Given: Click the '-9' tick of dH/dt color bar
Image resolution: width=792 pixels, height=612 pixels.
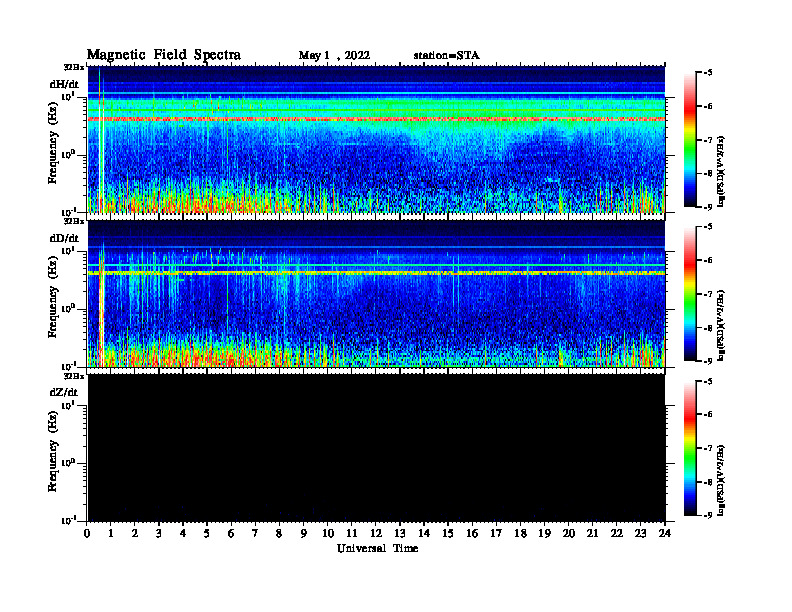Looking at the screenshot, I should point(708,207).
